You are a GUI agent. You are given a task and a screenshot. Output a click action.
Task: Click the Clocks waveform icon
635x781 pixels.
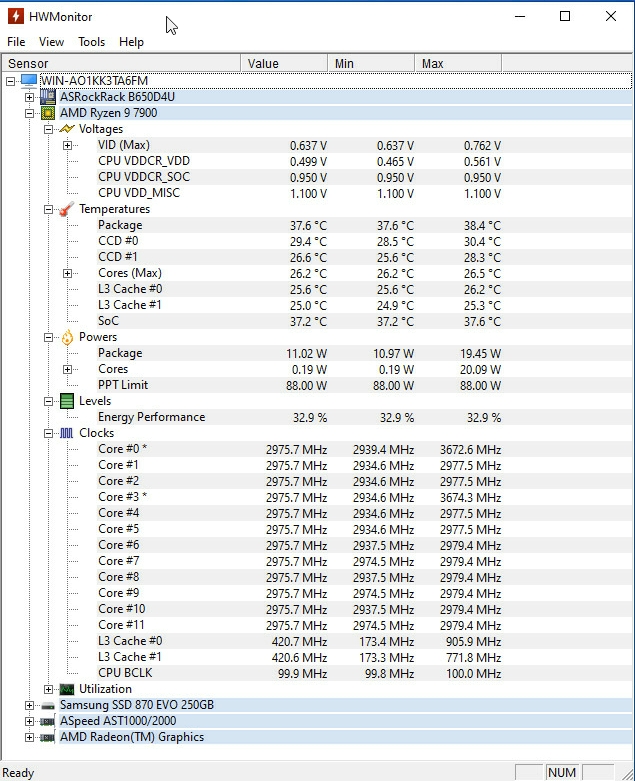click(x=67, y=433)
